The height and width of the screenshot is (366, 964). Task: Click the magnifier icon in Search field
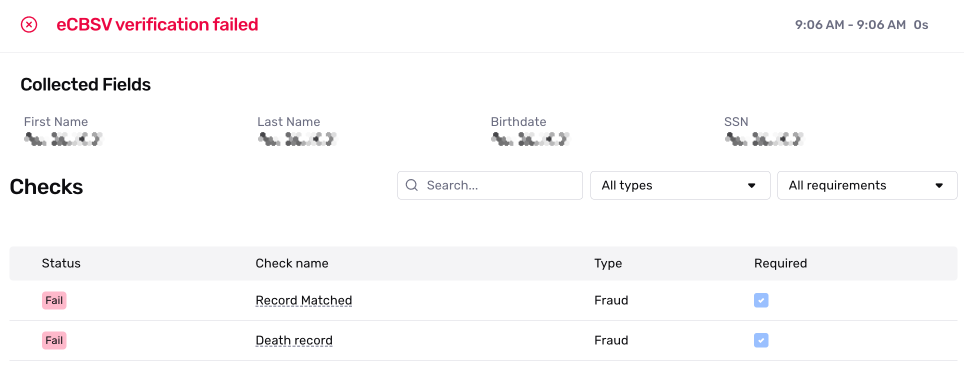coord(413,185)
